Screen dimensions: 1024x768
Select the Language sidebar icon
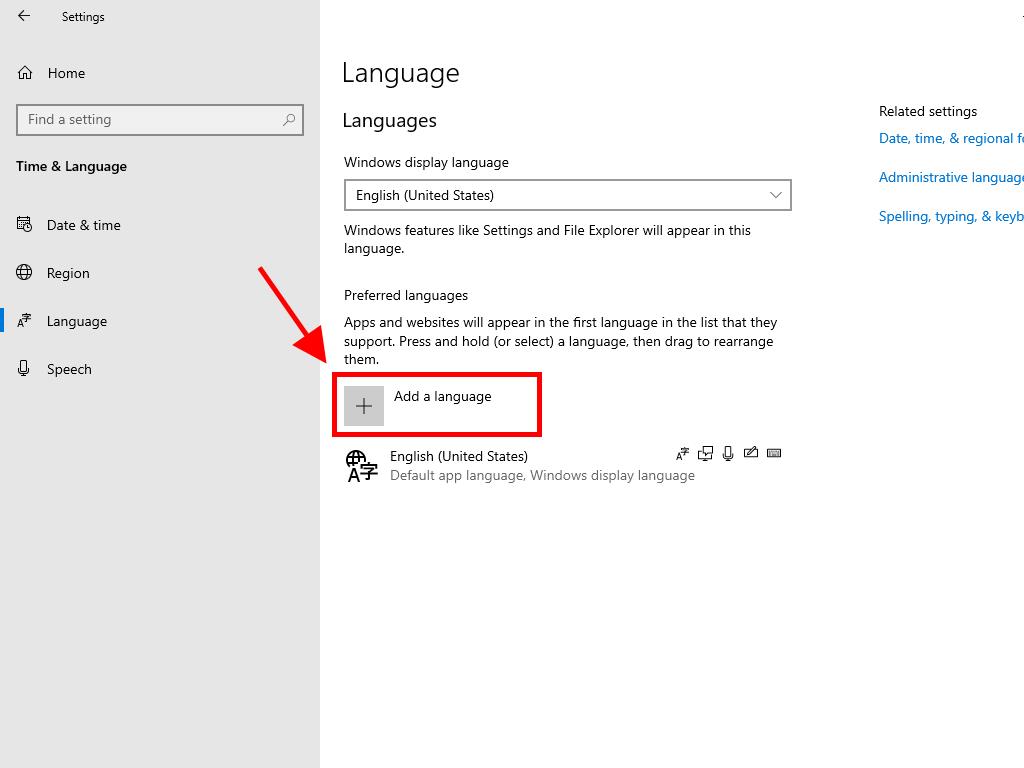click(24, 321)
